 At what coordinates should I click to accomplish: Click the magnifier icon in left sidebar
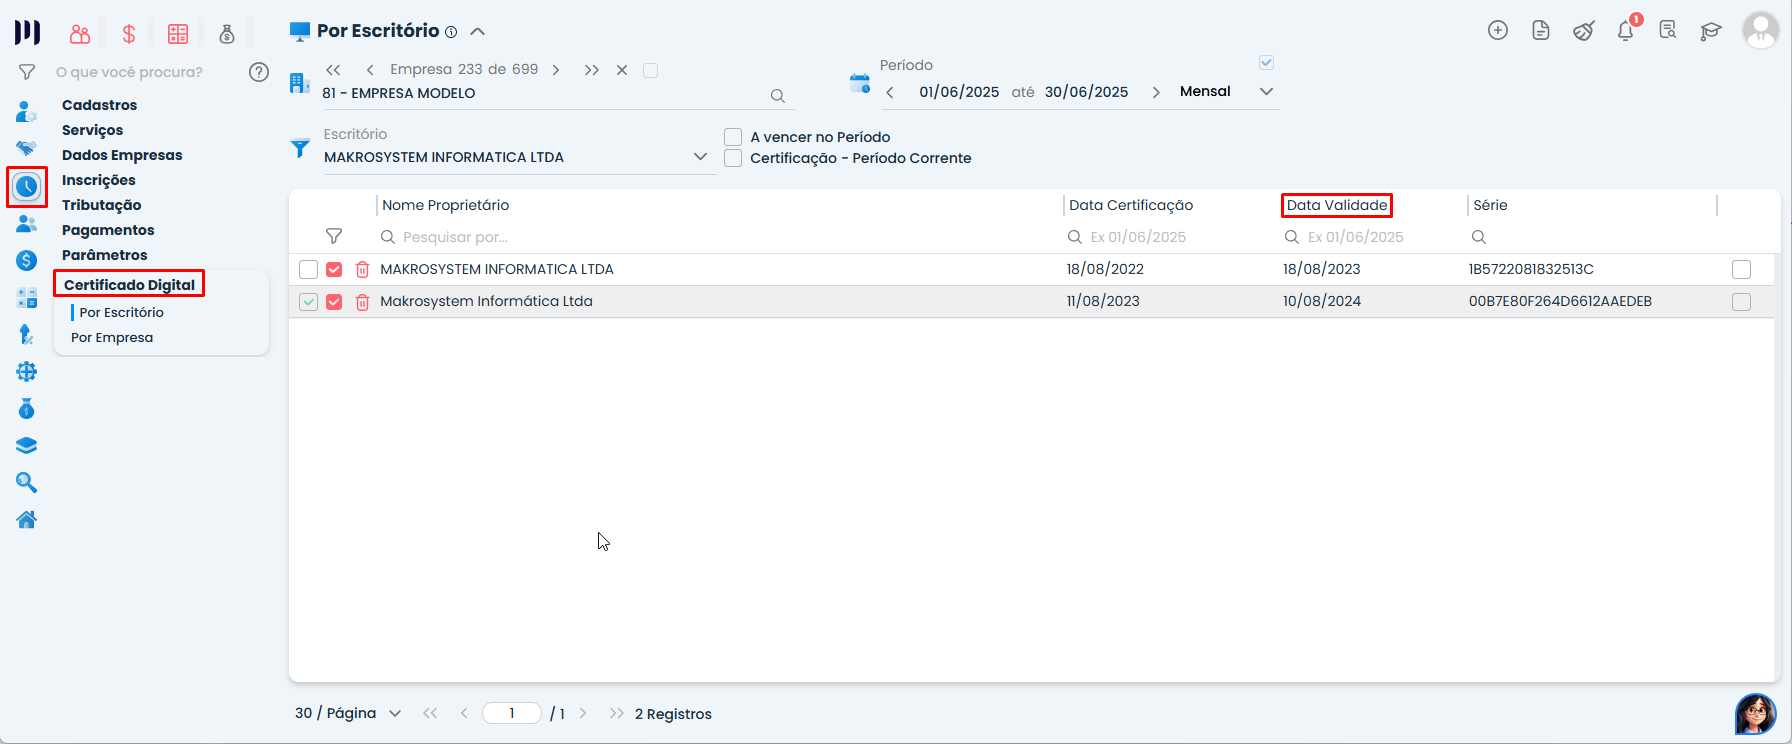(27, 483)
